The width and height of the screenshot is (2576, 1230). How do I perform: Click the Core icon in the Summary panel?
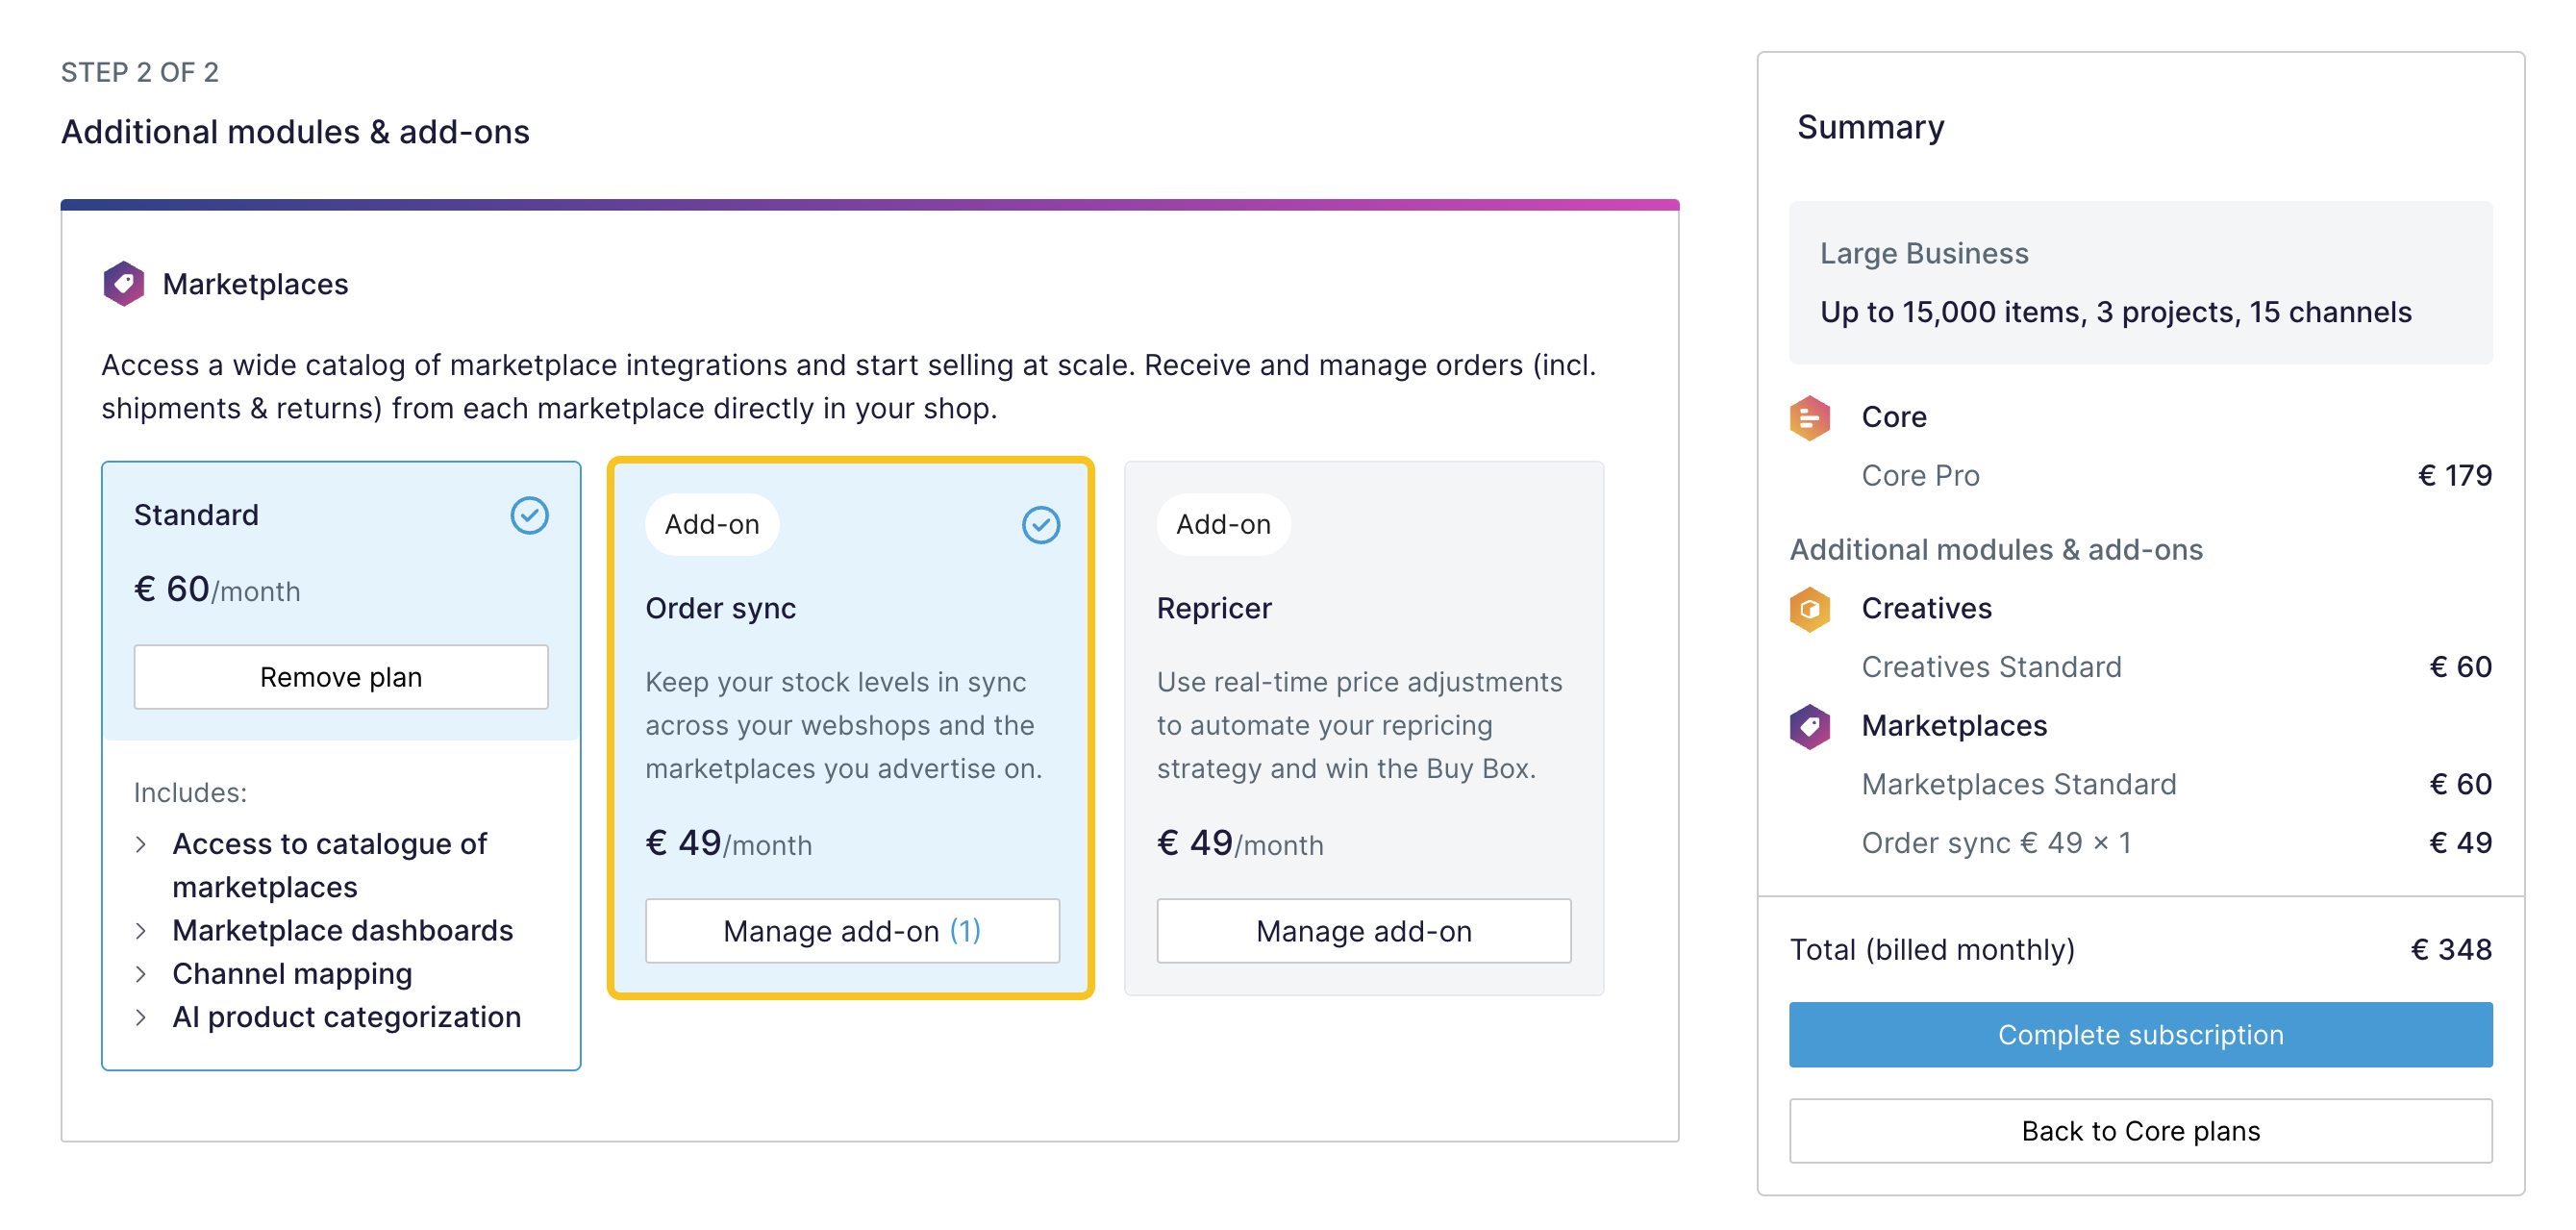point(1812,417)
